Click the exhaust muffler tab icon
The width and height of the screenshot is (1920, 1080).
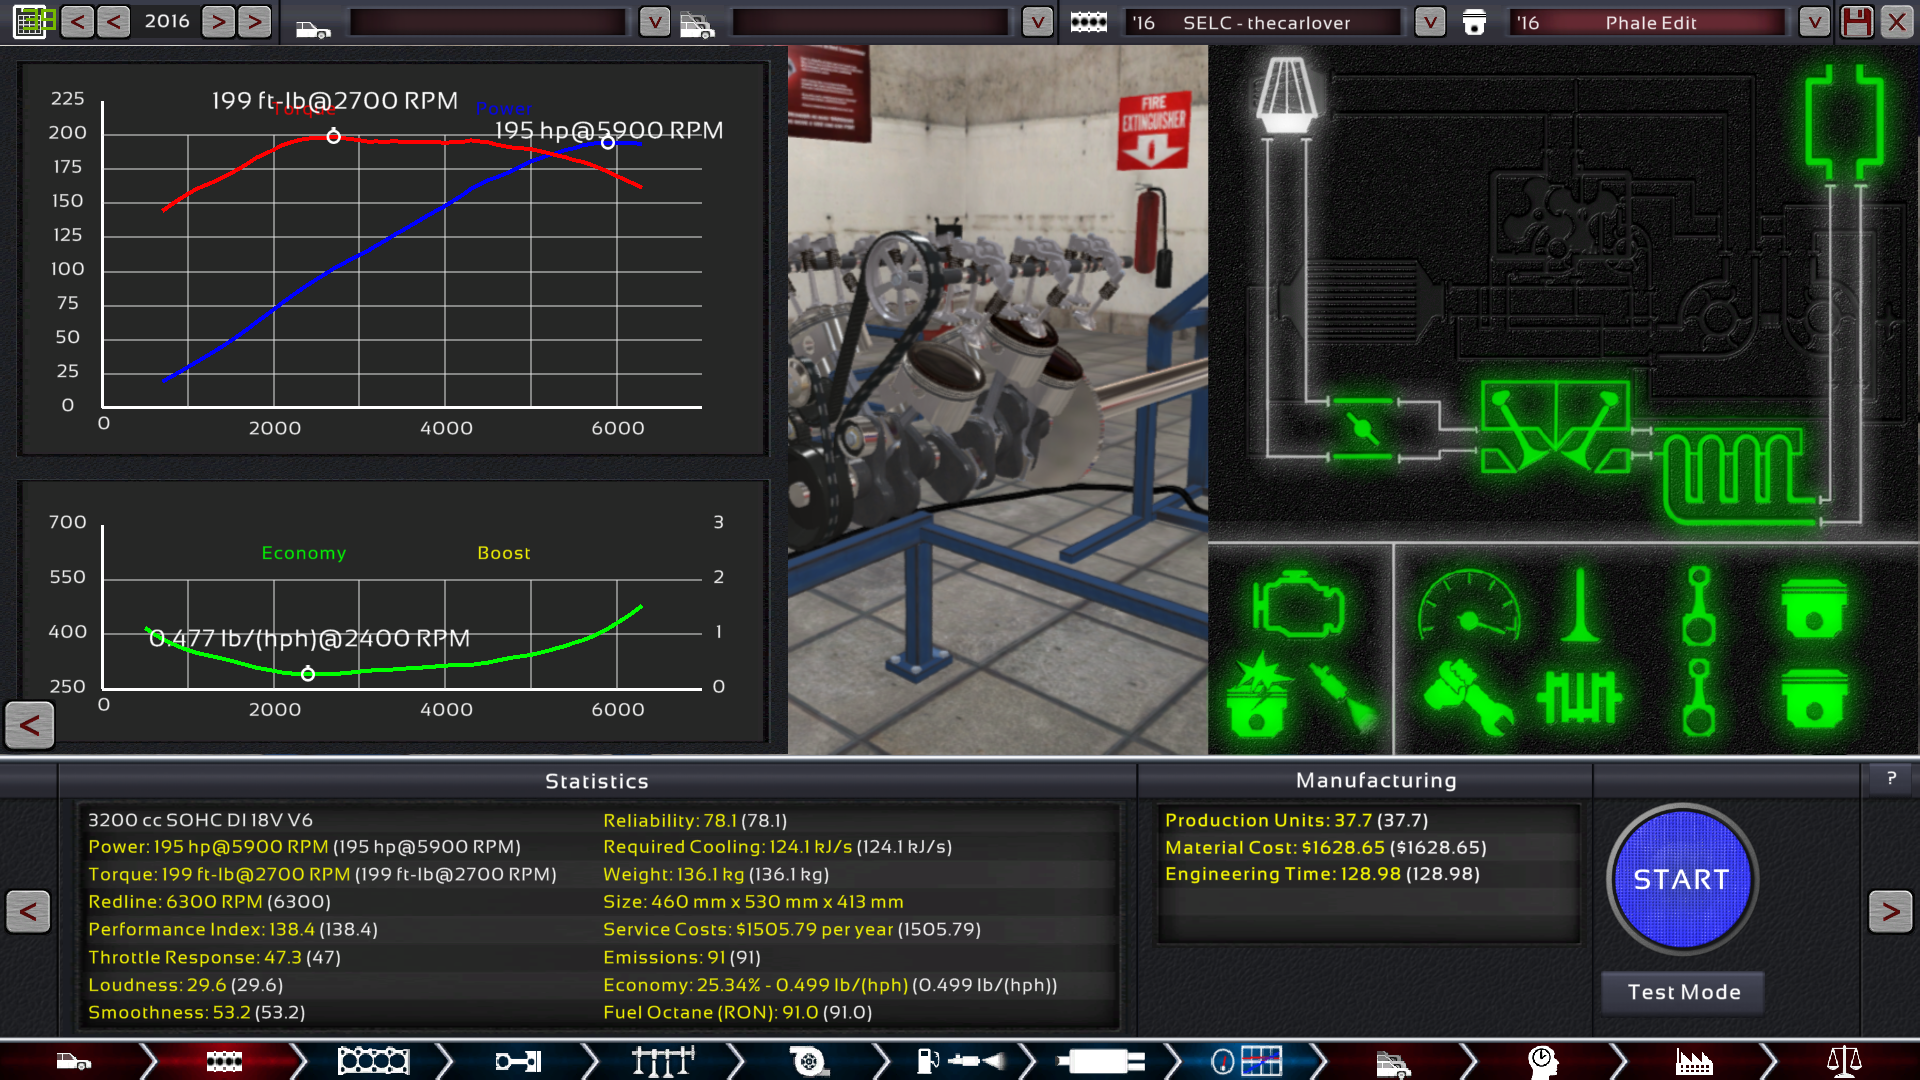point(1100,1061)
